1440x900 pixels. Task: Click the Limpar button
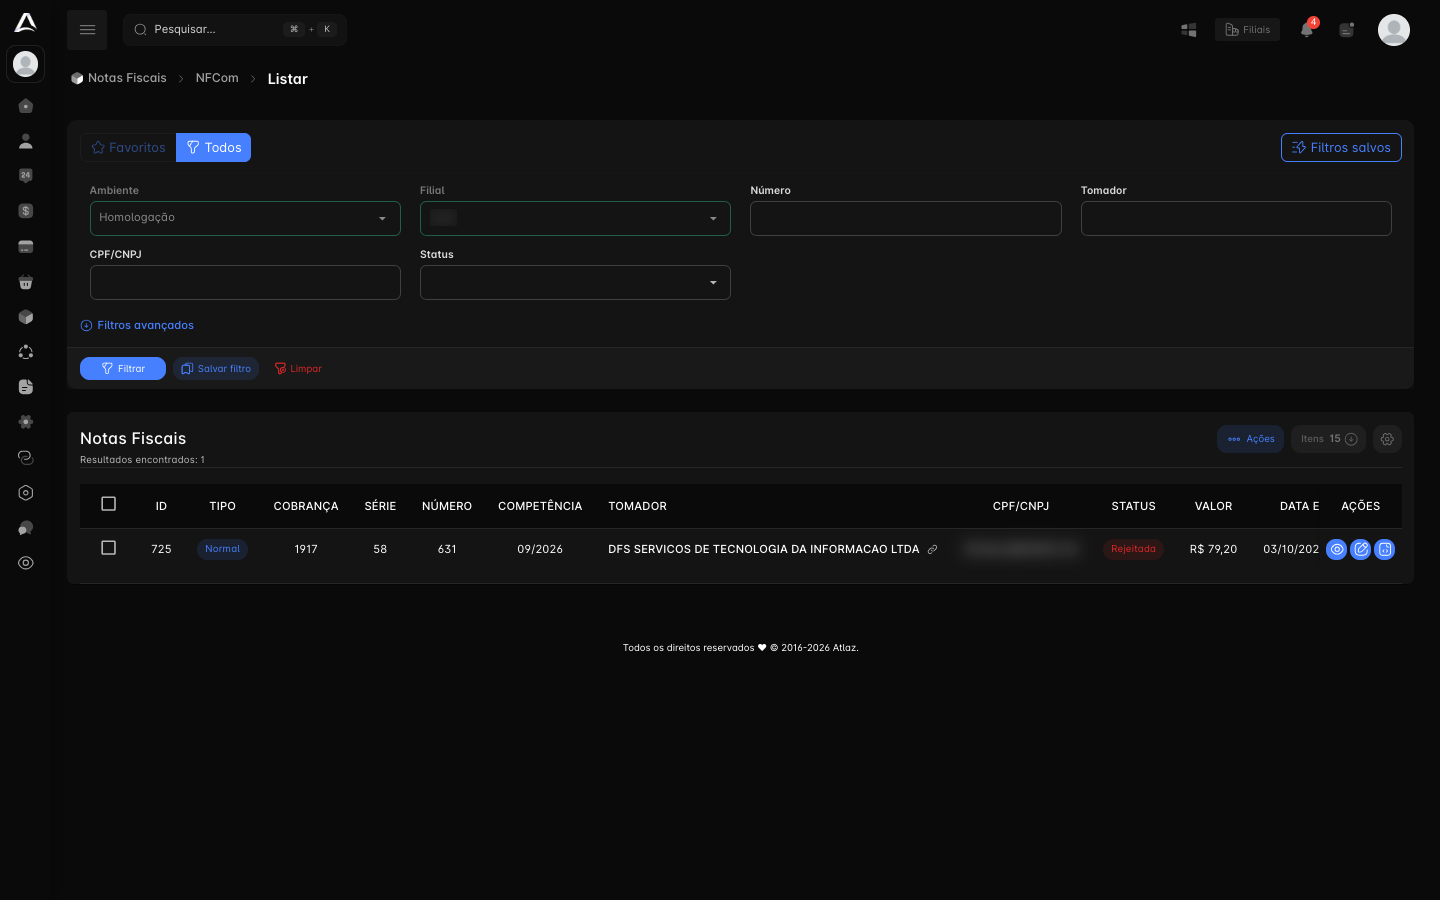[x=298, y=369]
